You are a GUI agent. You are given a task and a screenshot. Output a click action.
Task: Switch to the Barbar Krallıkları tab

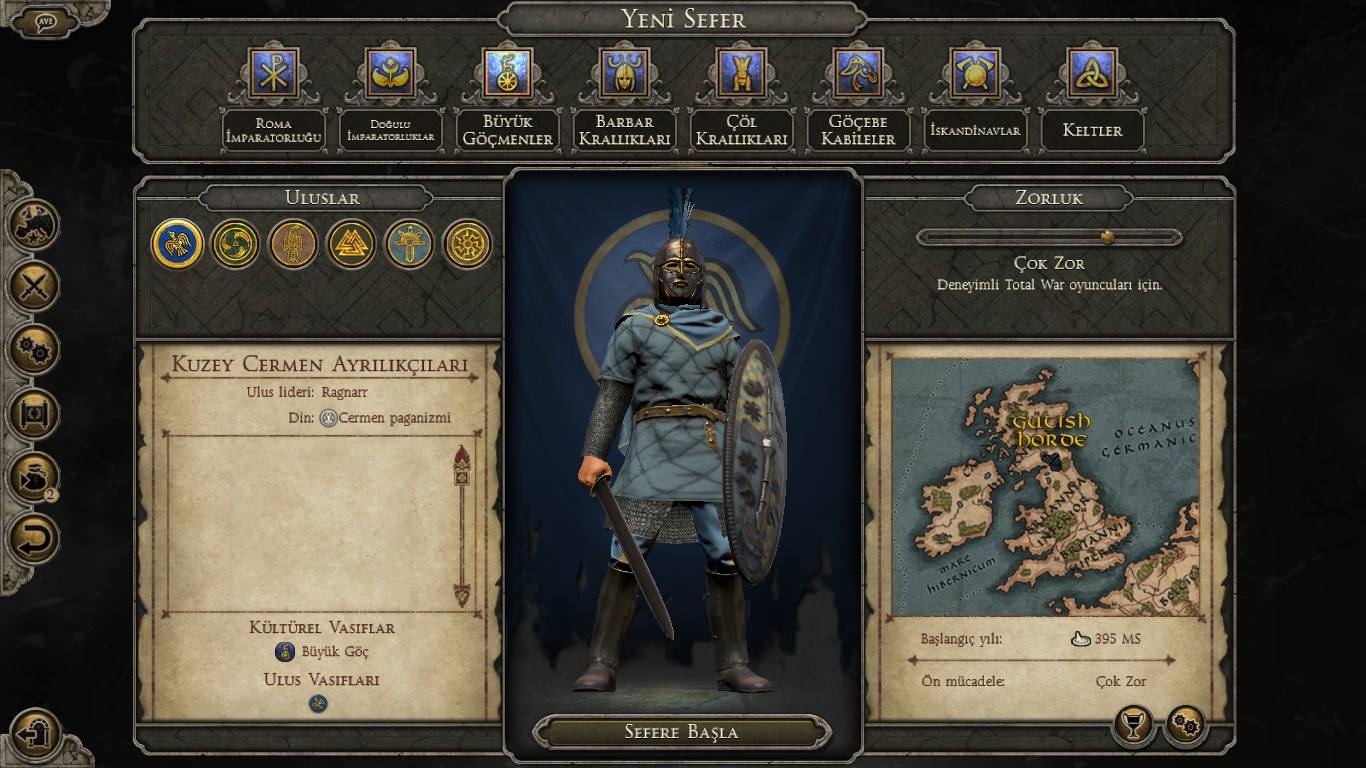click(x=624, y=130)
